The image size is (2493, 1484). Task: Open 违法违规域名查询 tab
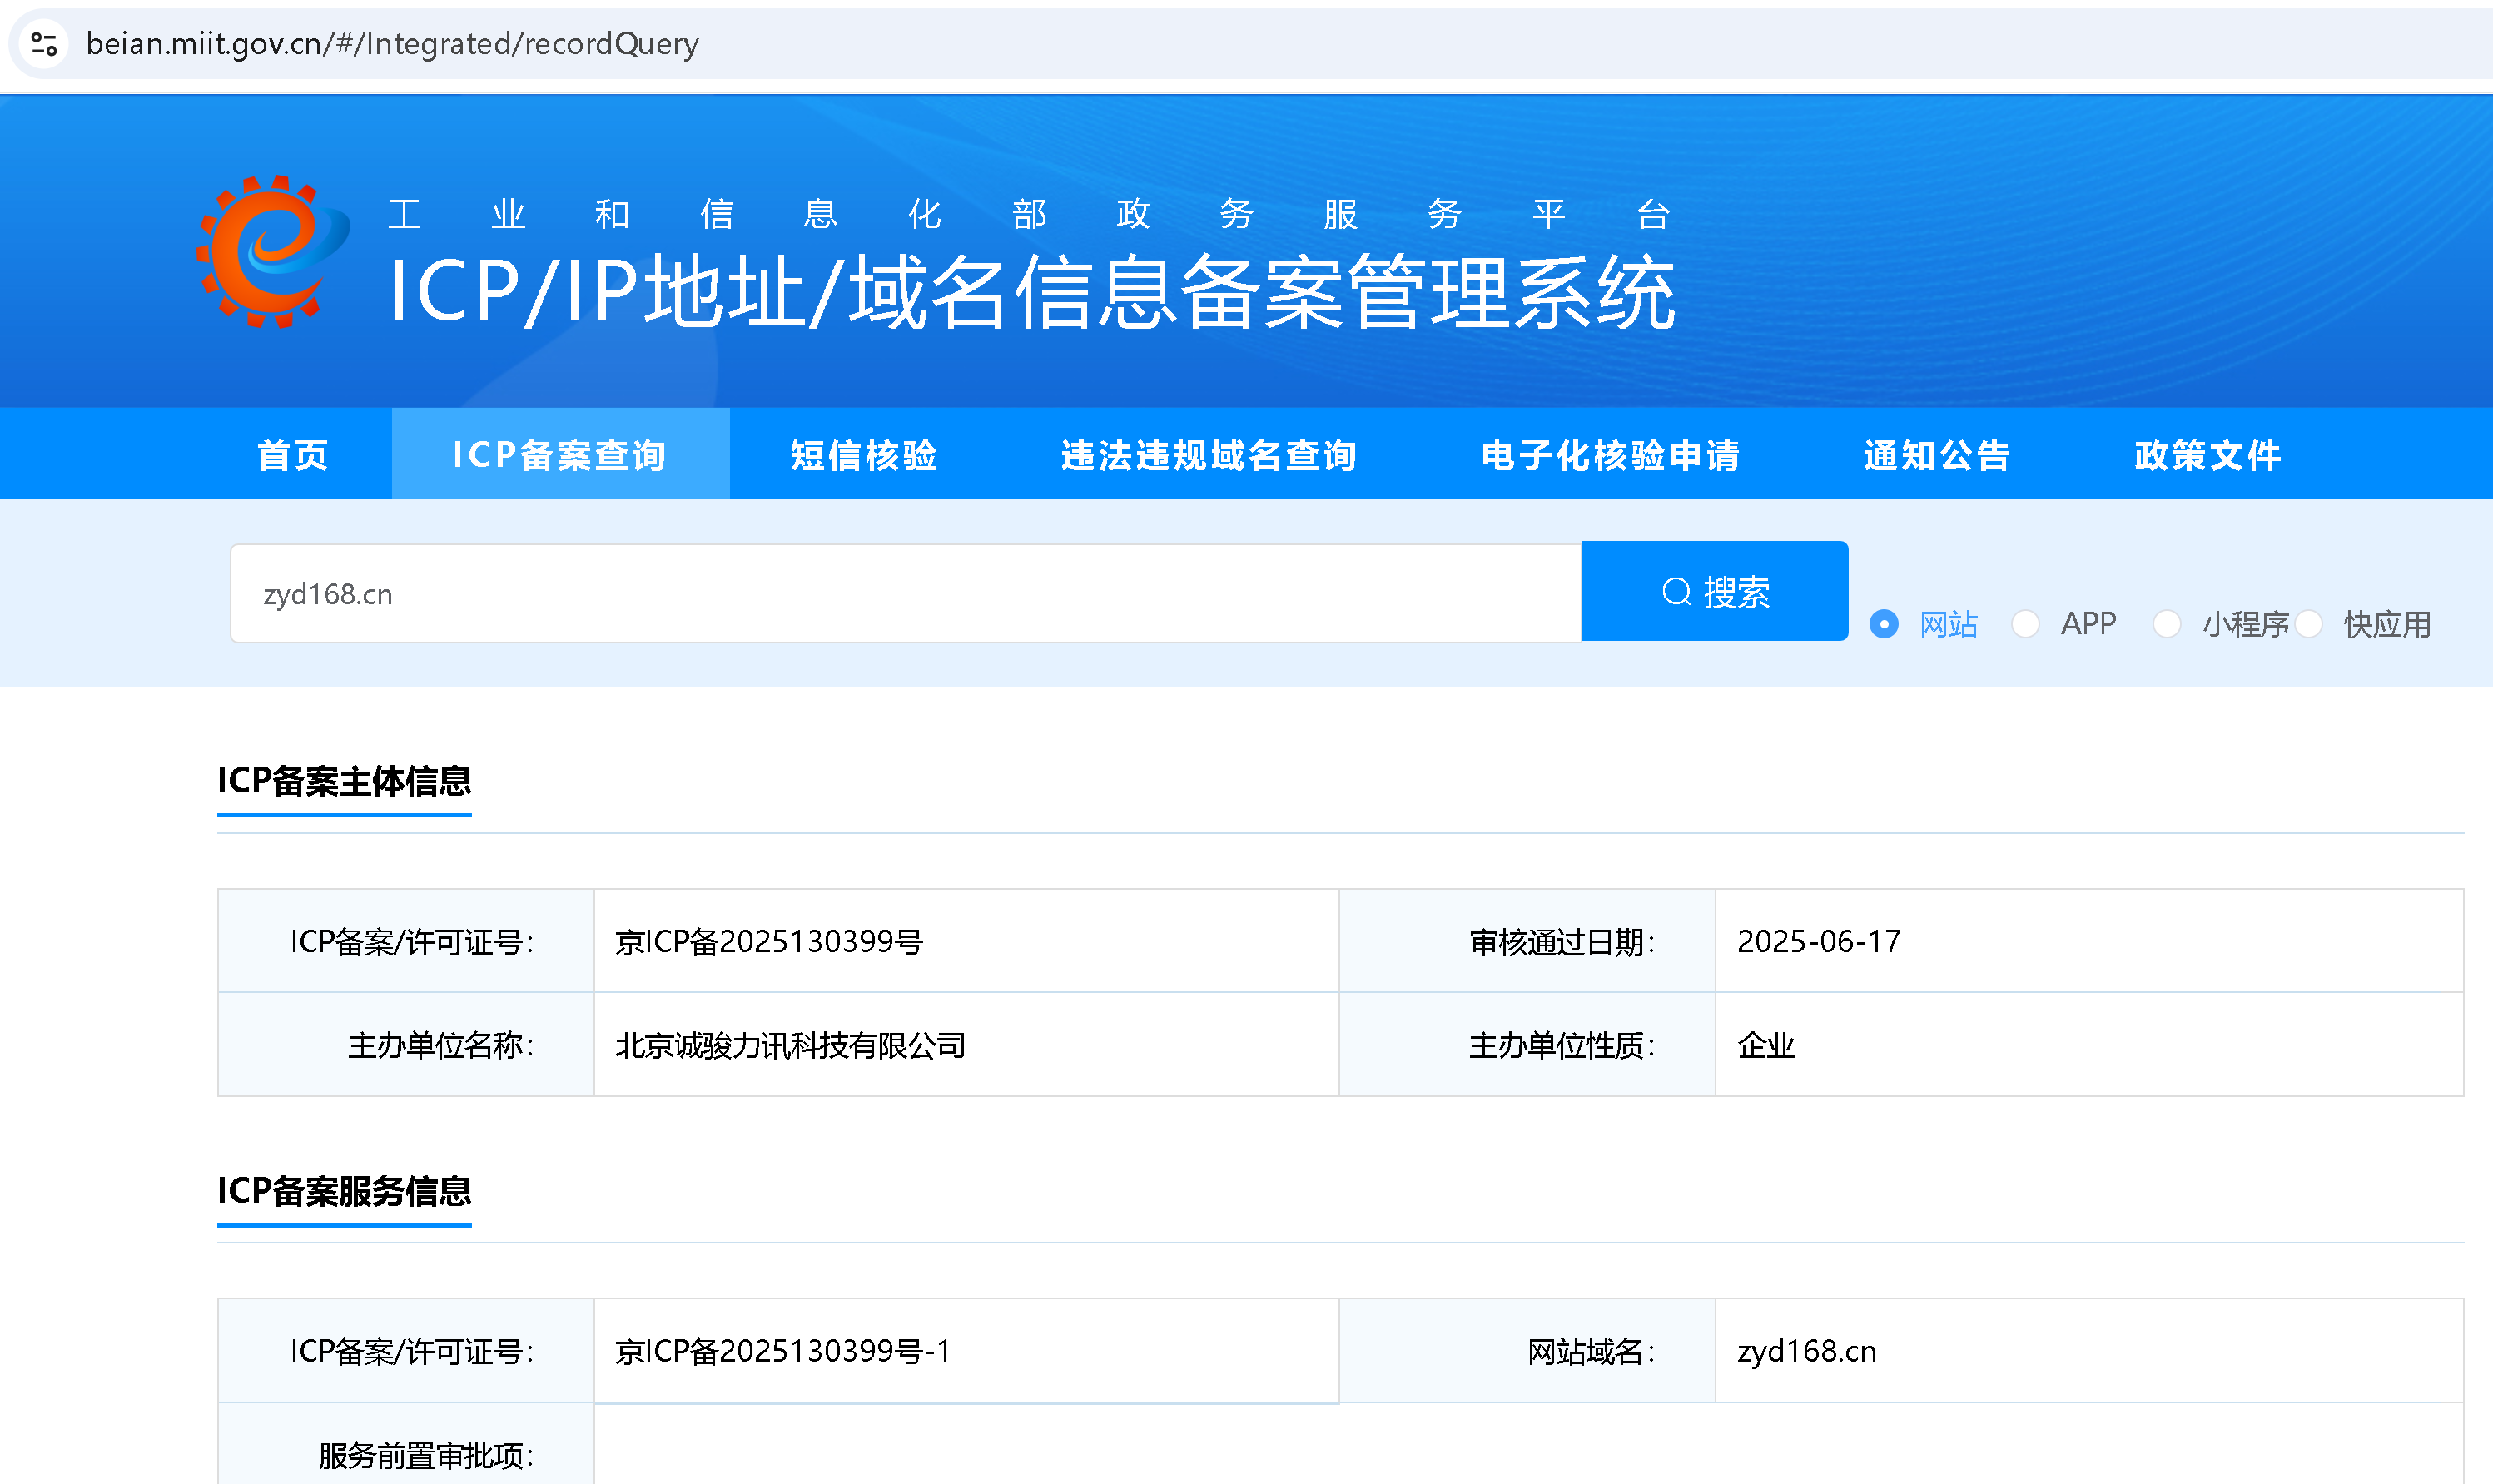[1208, 455]
